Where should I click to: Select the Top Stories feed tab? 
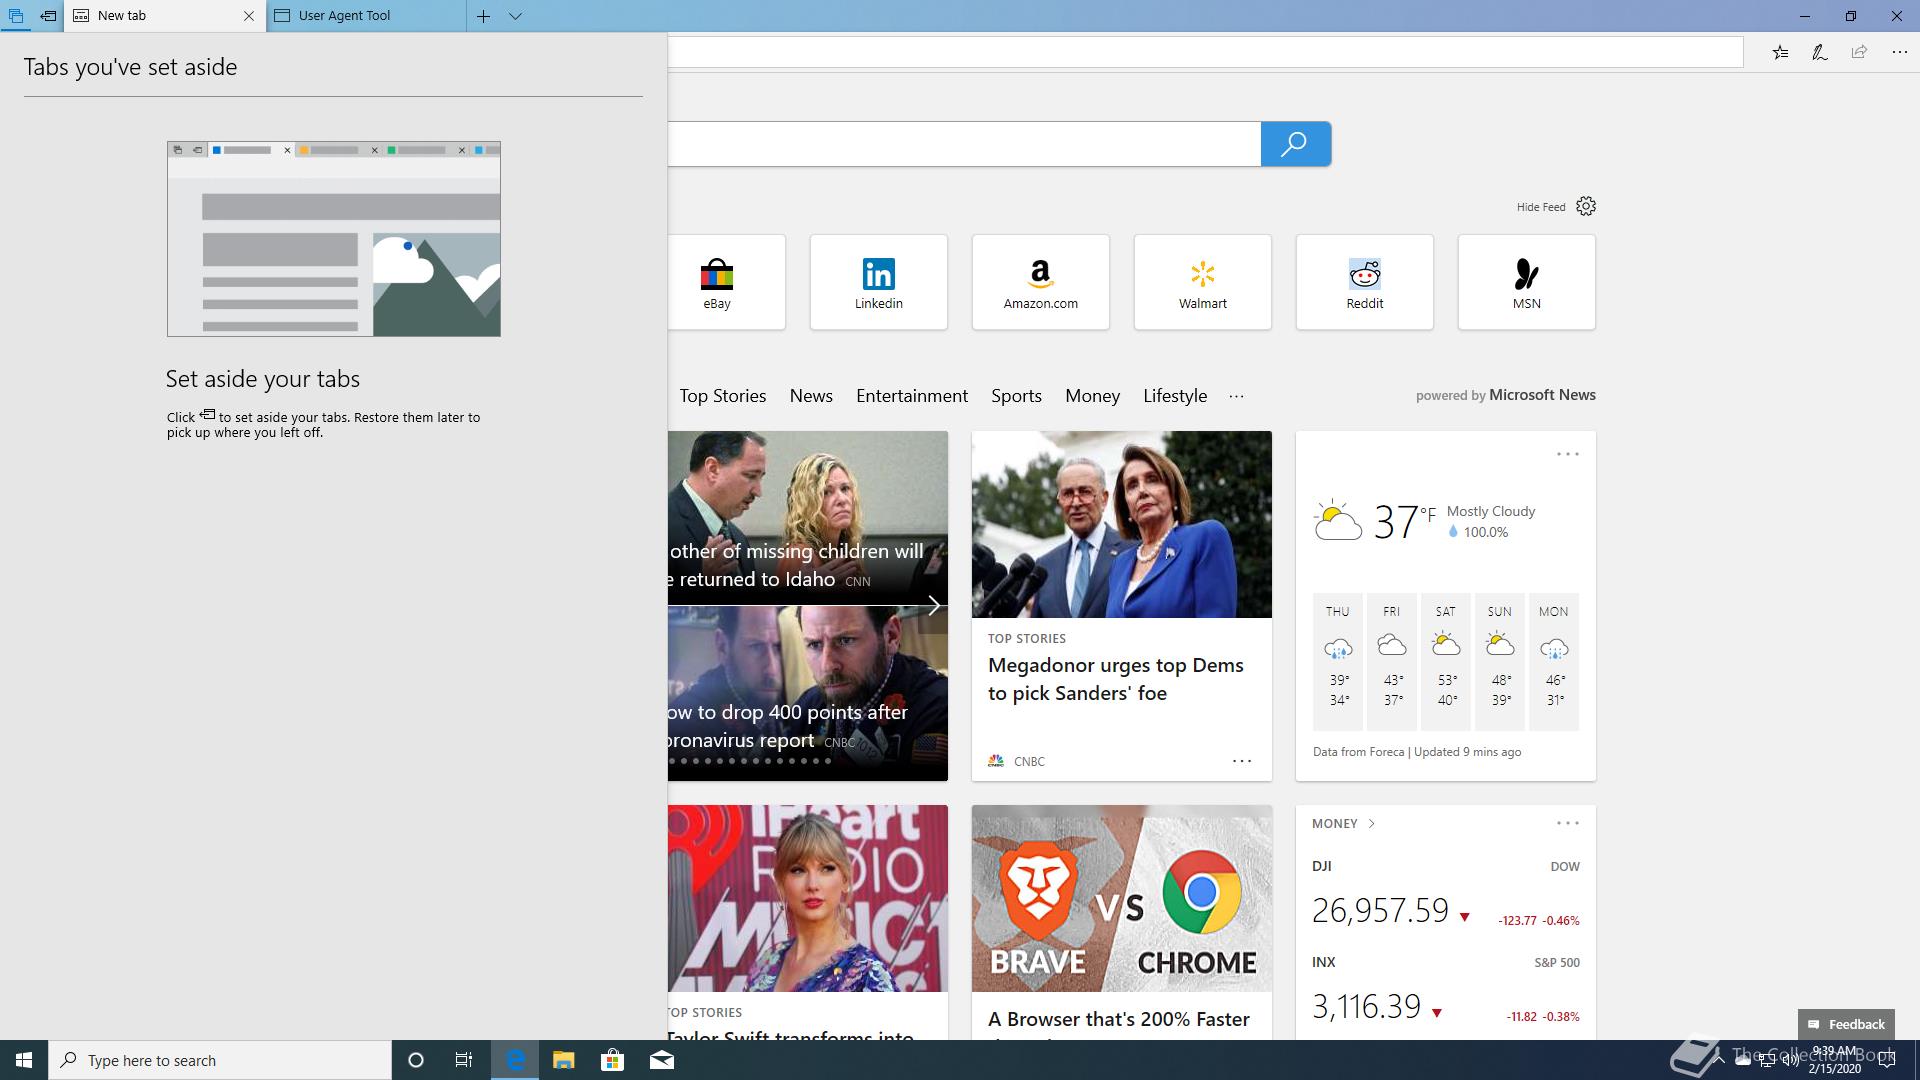[x=722, y=396]
